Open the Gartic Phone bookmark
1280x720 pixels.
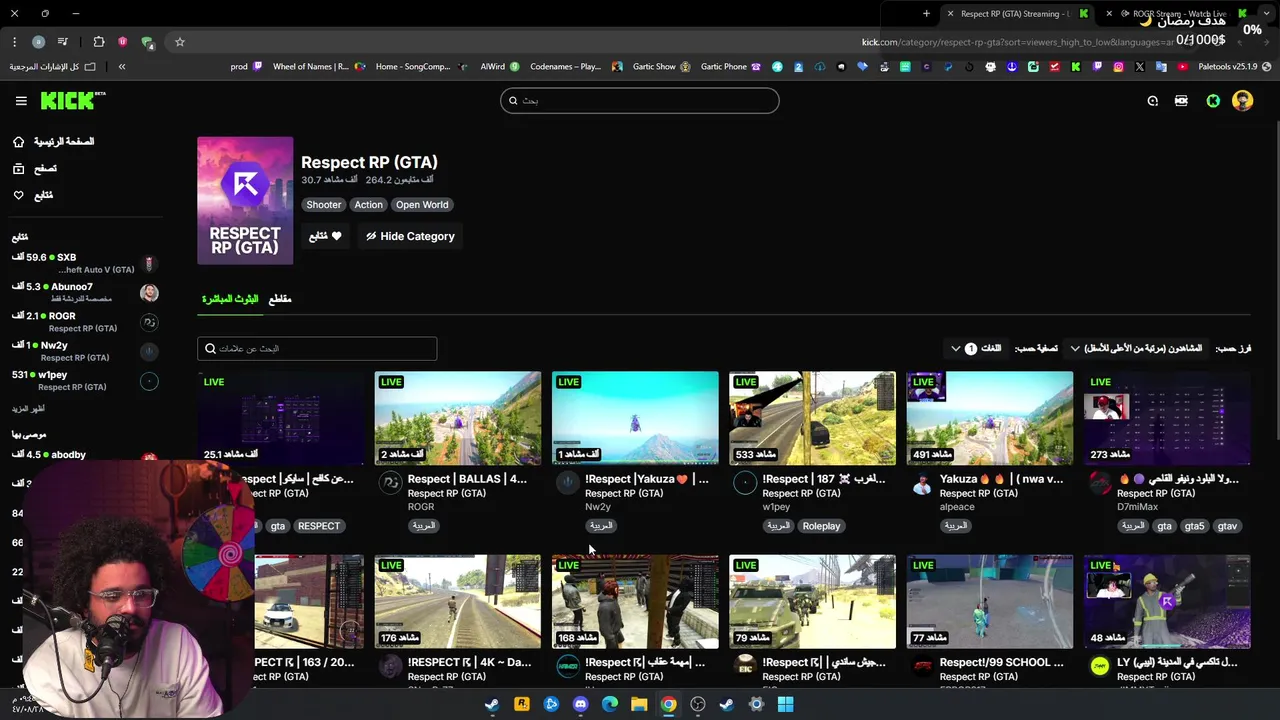pyautogui.click(x=730, y=67)
